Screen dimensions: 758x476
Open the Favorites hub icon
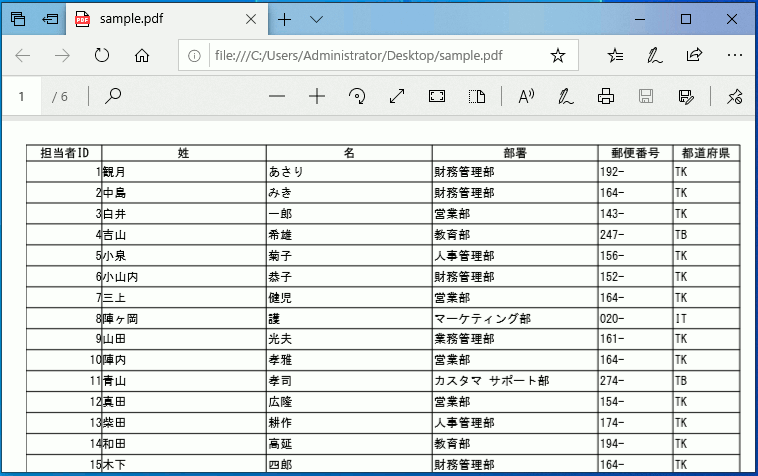615,56
